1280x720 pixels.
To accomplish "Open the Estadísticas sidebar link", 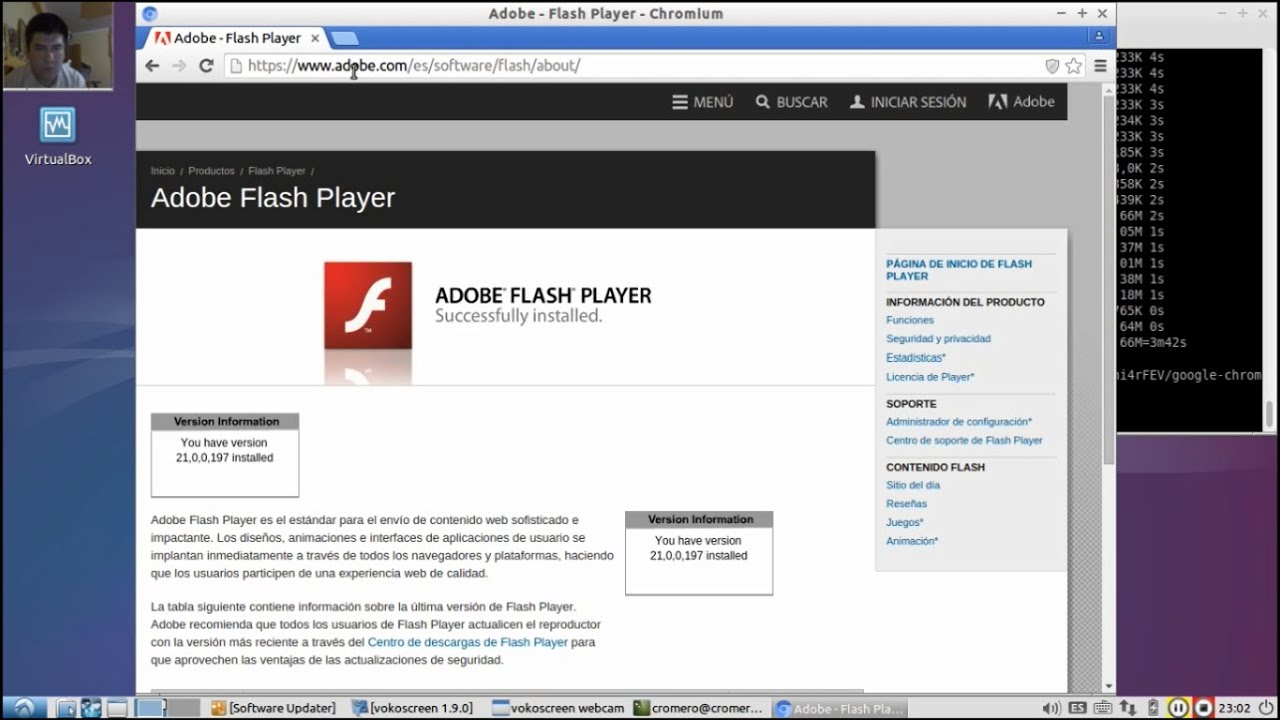I will point(916,358).
